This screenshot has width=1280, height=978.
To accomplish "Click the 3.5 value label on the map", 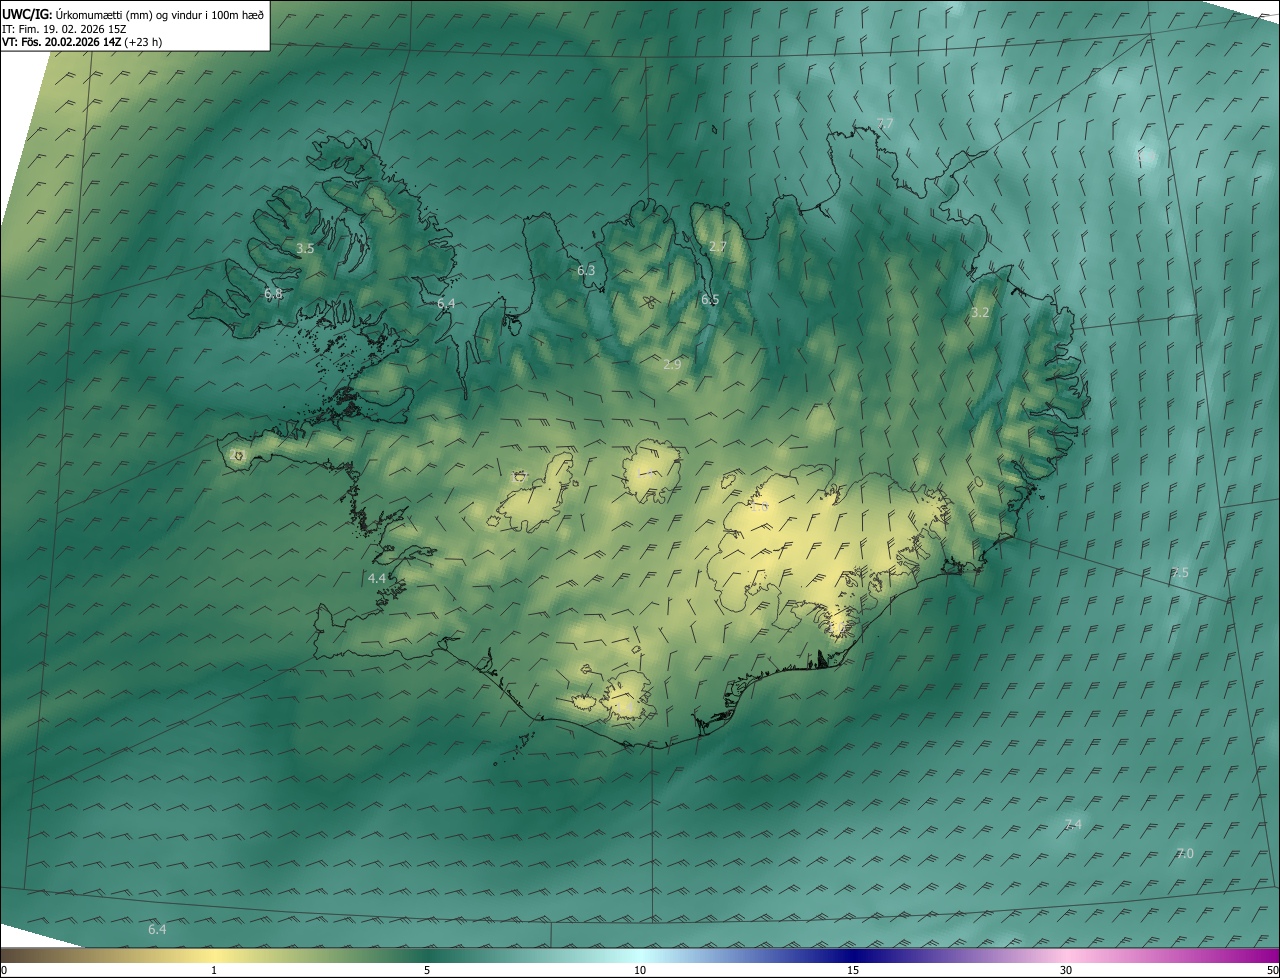I will tap(305, 248).
